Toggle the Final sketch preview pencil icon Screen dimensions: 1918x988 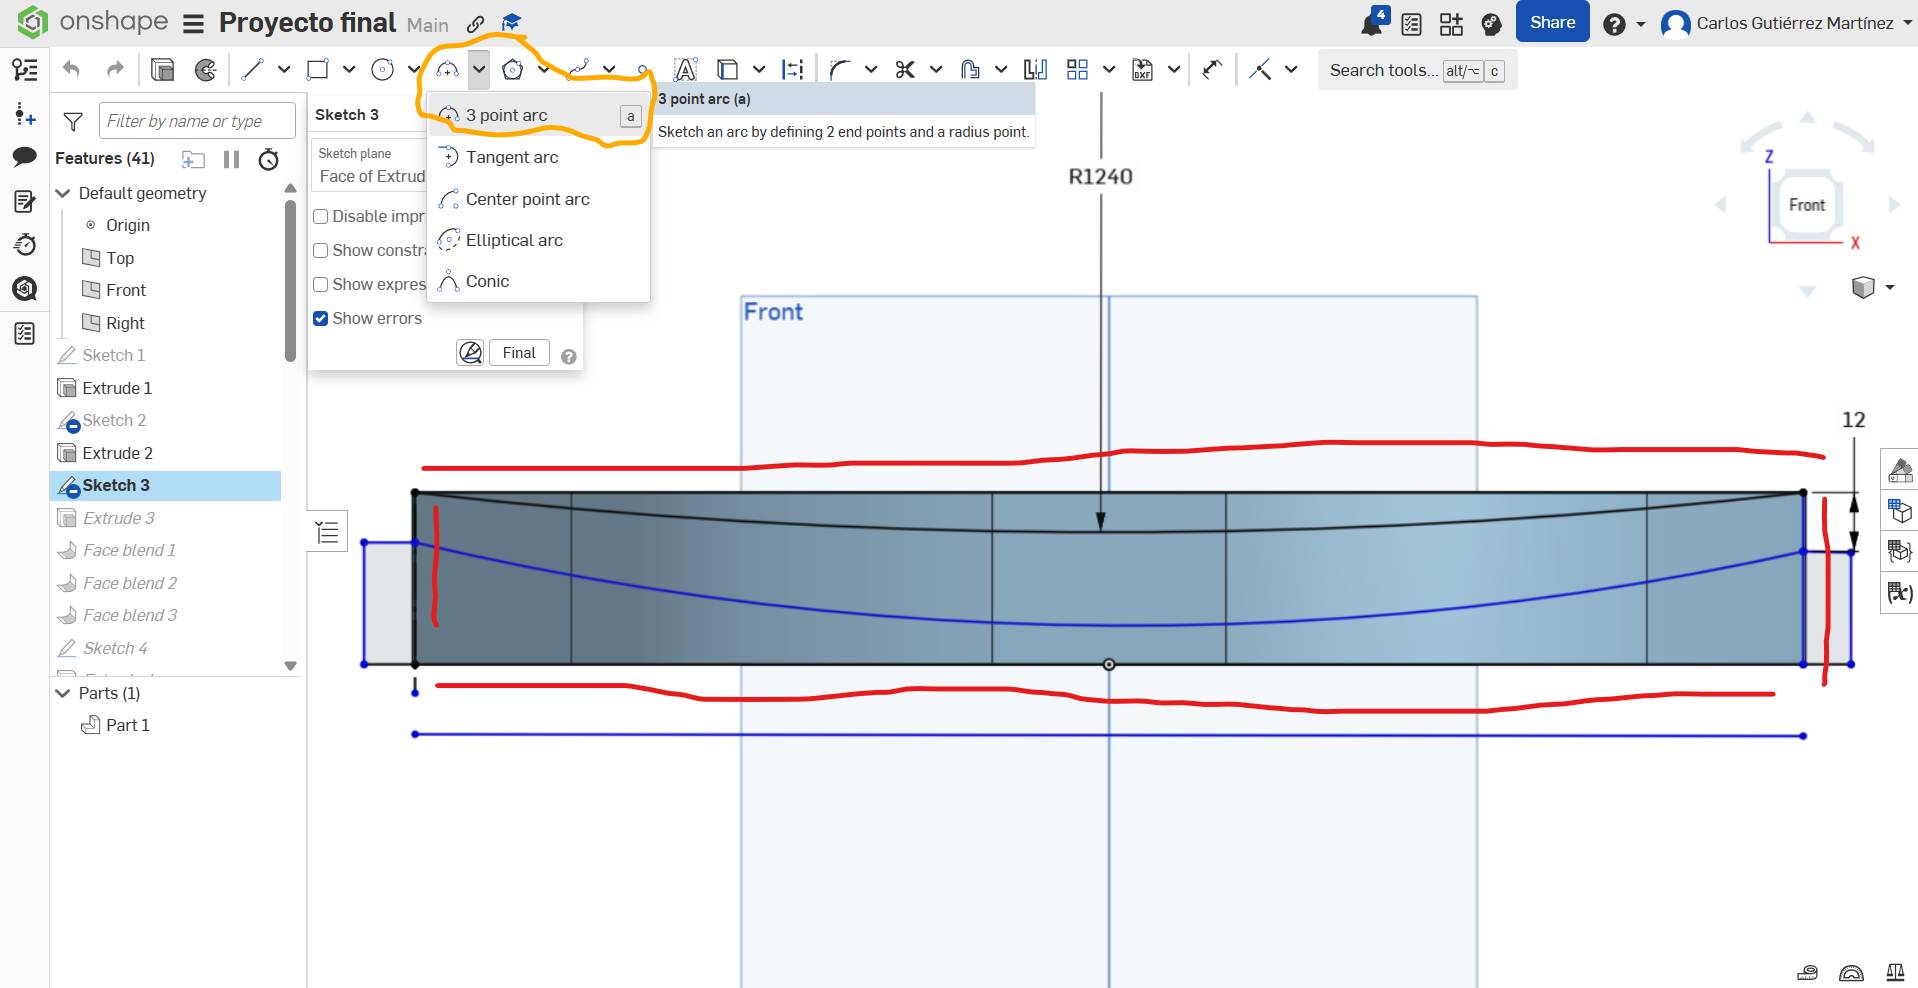(x=470, y=352)
